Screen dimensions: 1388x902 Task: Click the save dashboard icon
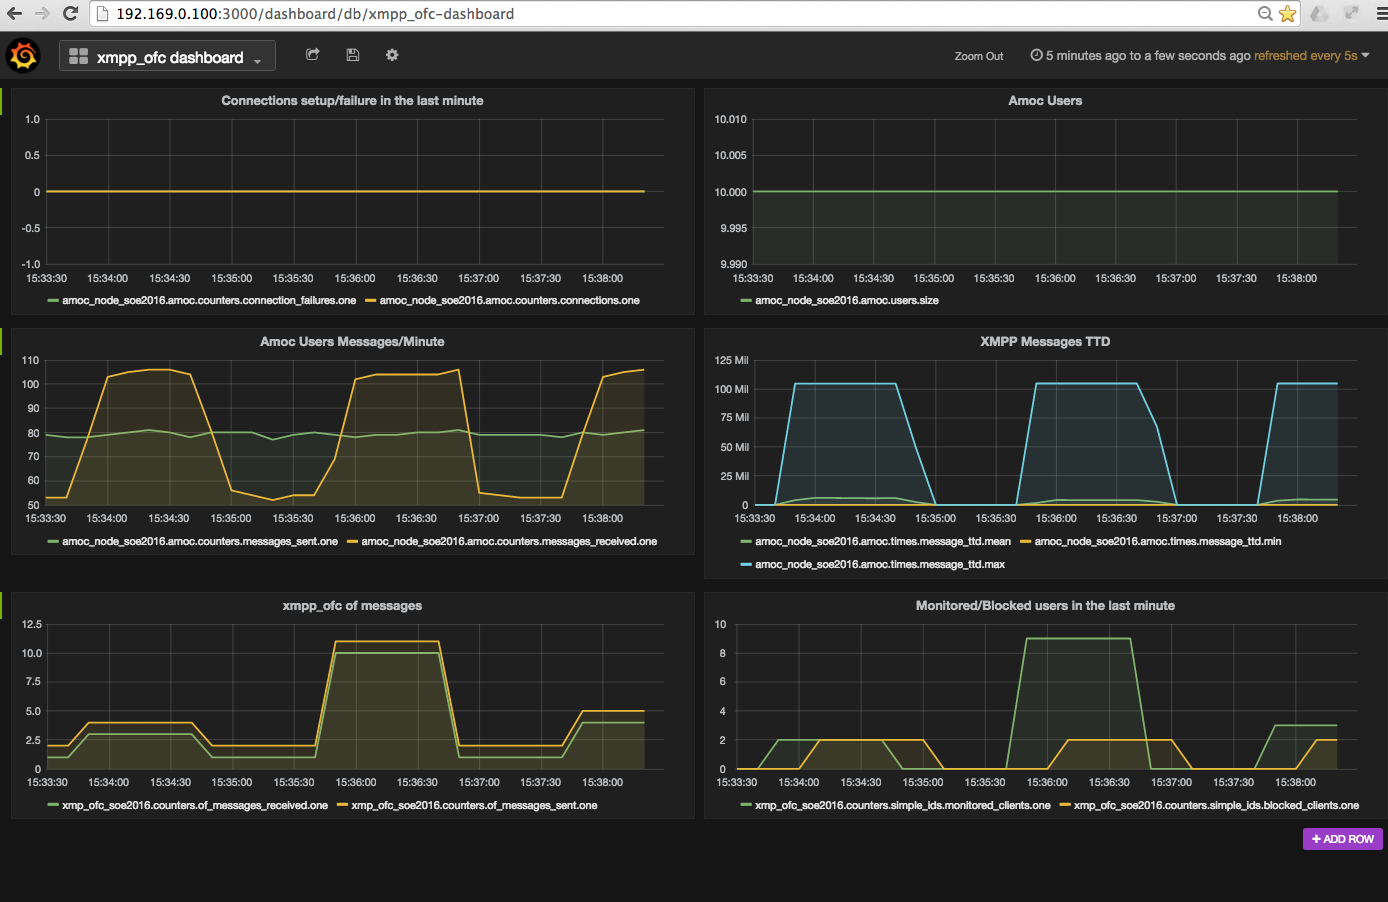tap(353, 55)
